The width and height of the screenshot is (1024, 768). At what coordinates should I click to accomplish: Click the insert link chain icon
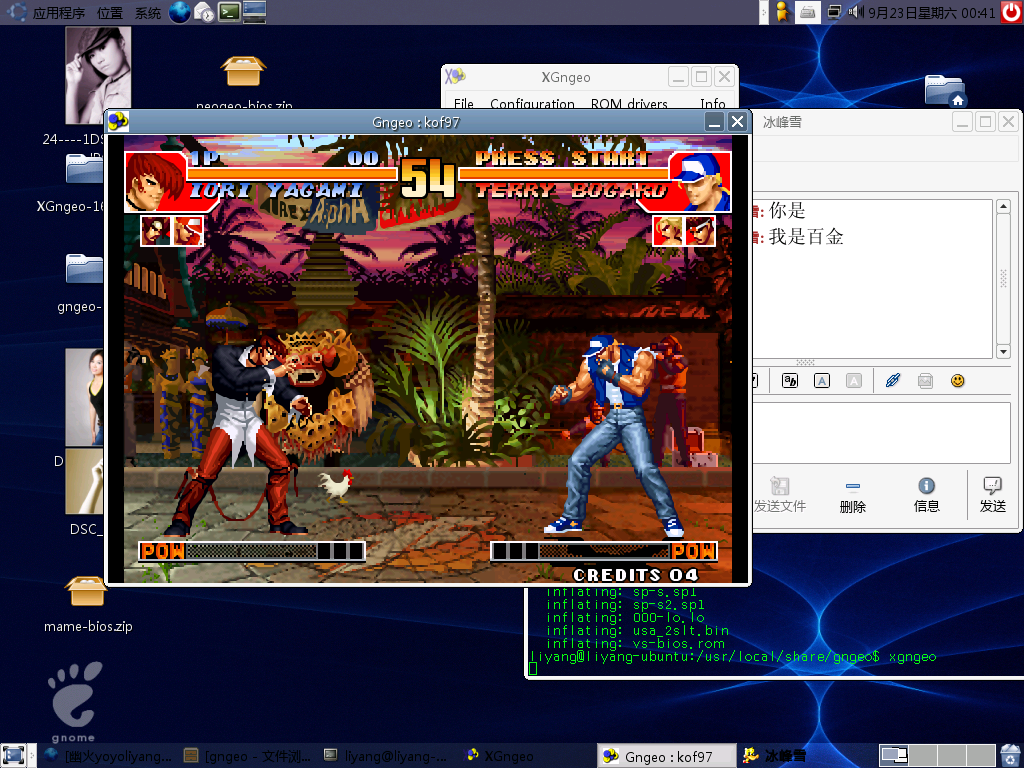point(893,380)
